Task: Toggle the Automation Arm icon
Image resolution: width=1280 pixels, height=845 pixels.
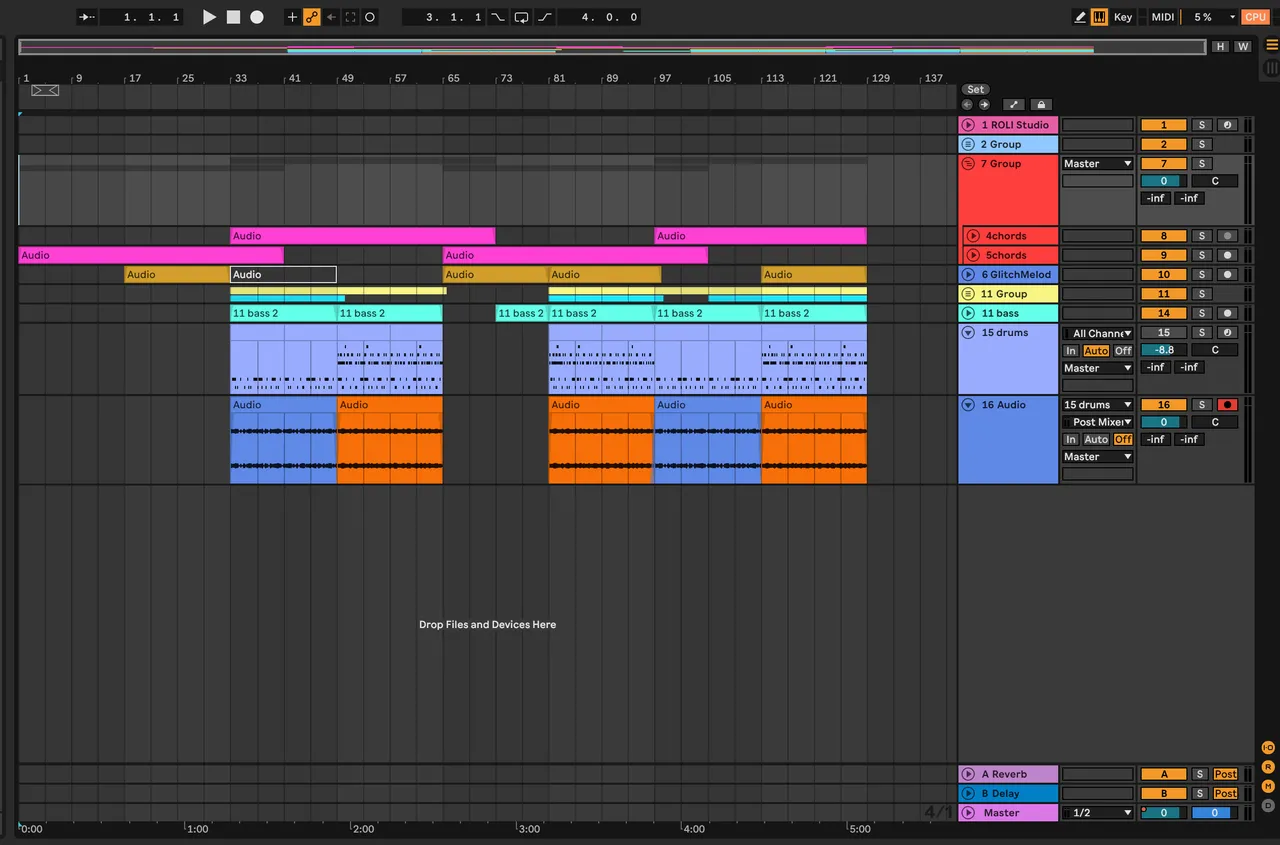Action: pos(312,17)
